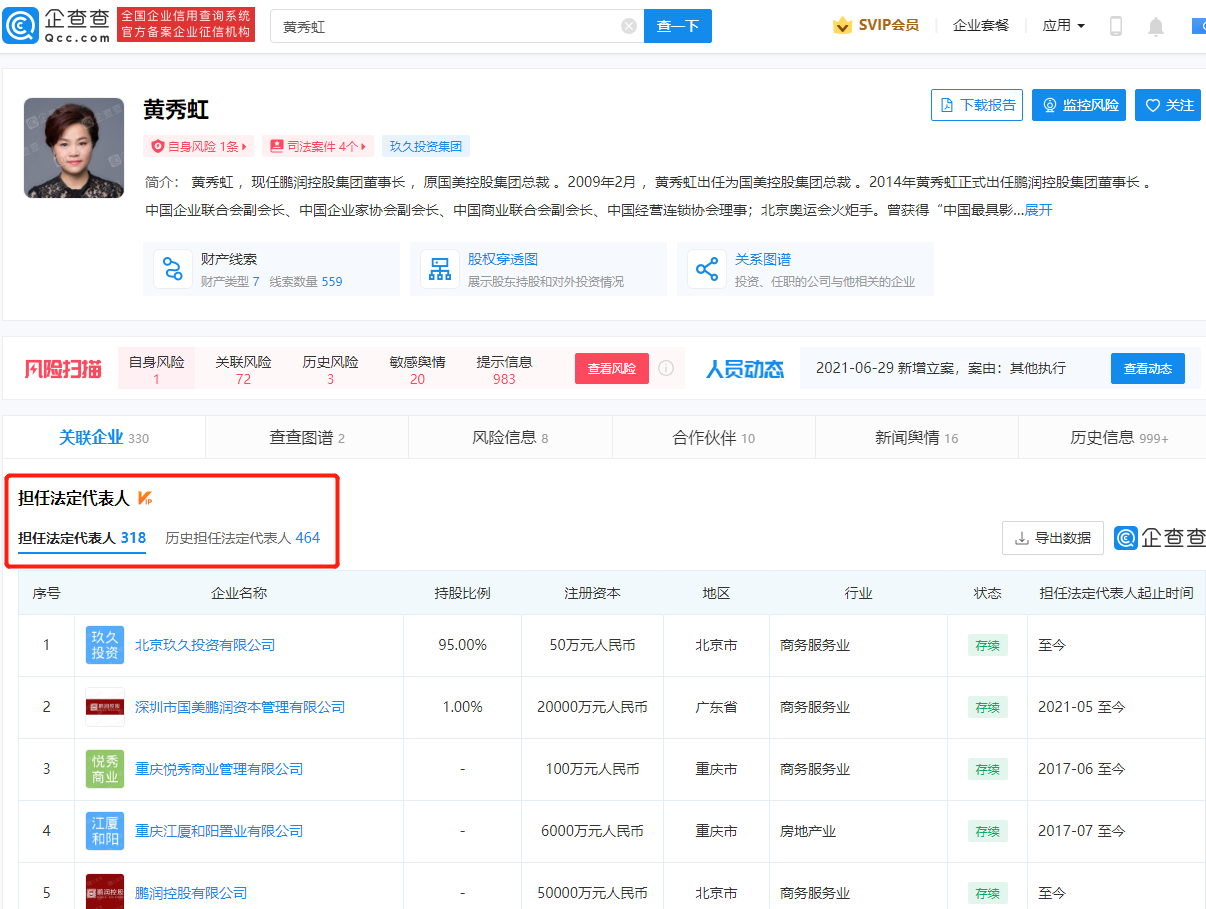Select 历史担任法定代表人 464 sub-tab
Image resolution: width=1206 pixels, height=909 pixels.
(243, 538)
